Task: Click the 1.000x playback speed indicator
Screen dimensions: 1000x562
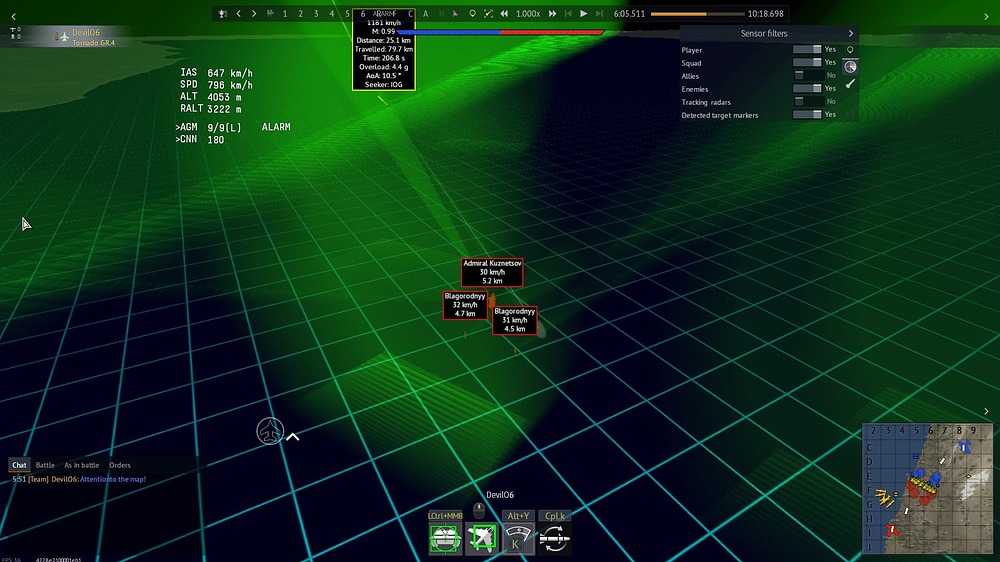Action: click(x=528, y=13)
